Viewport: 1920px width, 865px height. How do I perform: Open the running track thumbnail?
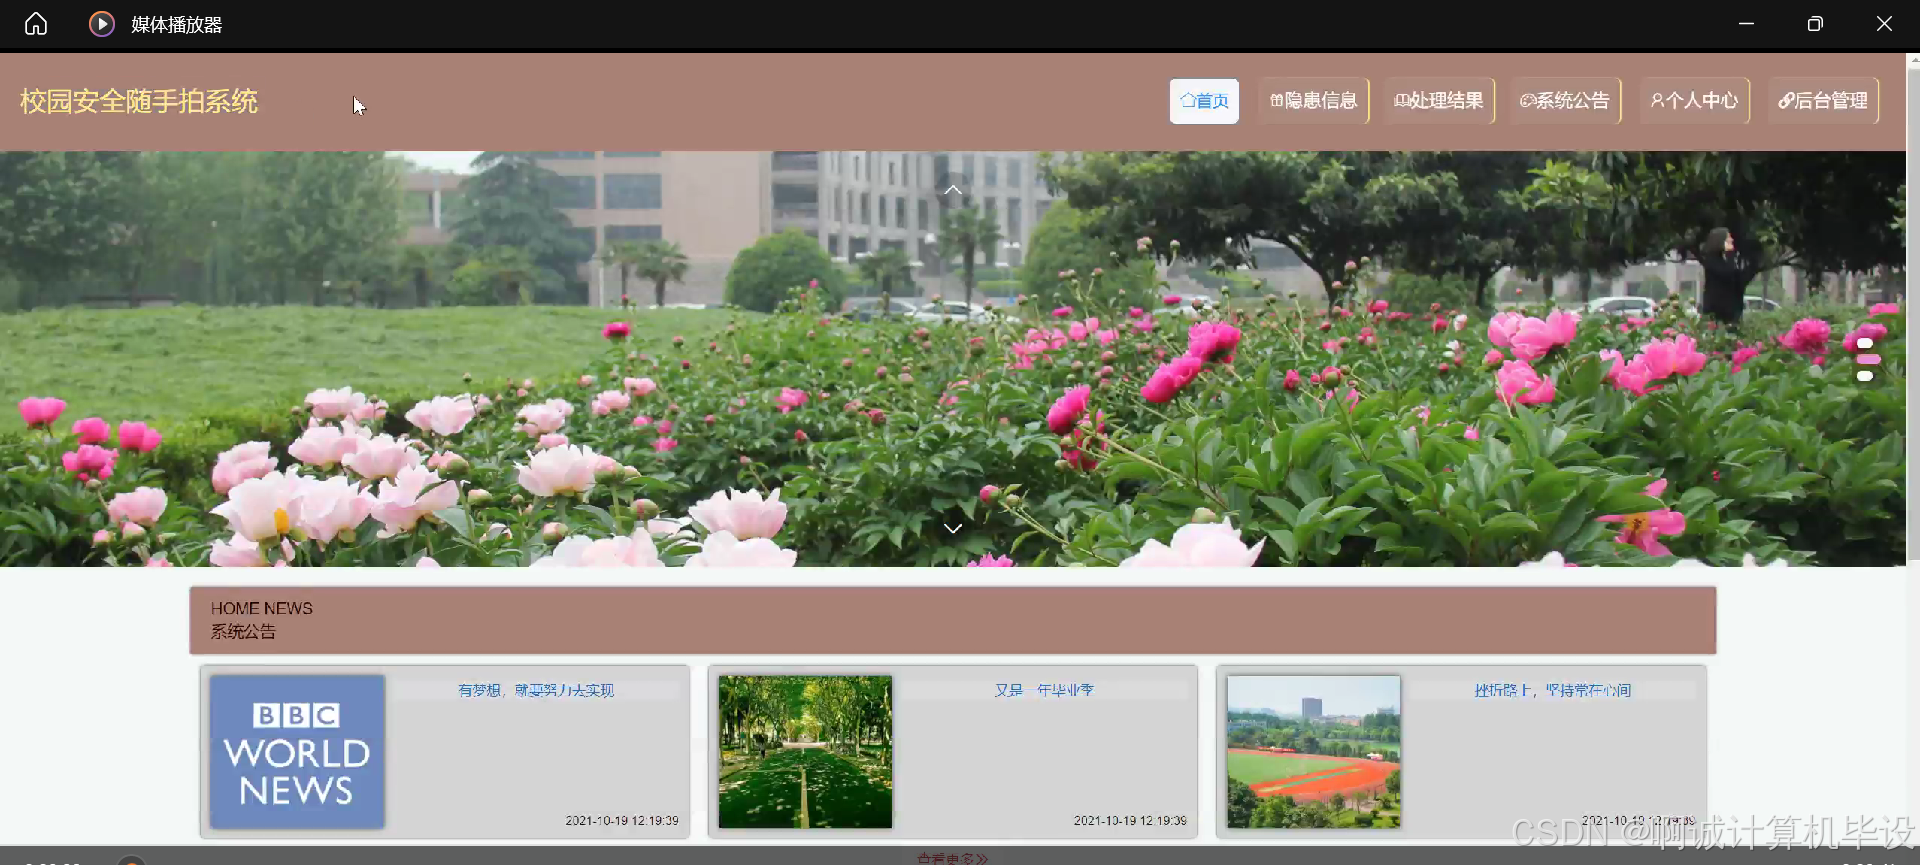click(x=1313, y=751)
